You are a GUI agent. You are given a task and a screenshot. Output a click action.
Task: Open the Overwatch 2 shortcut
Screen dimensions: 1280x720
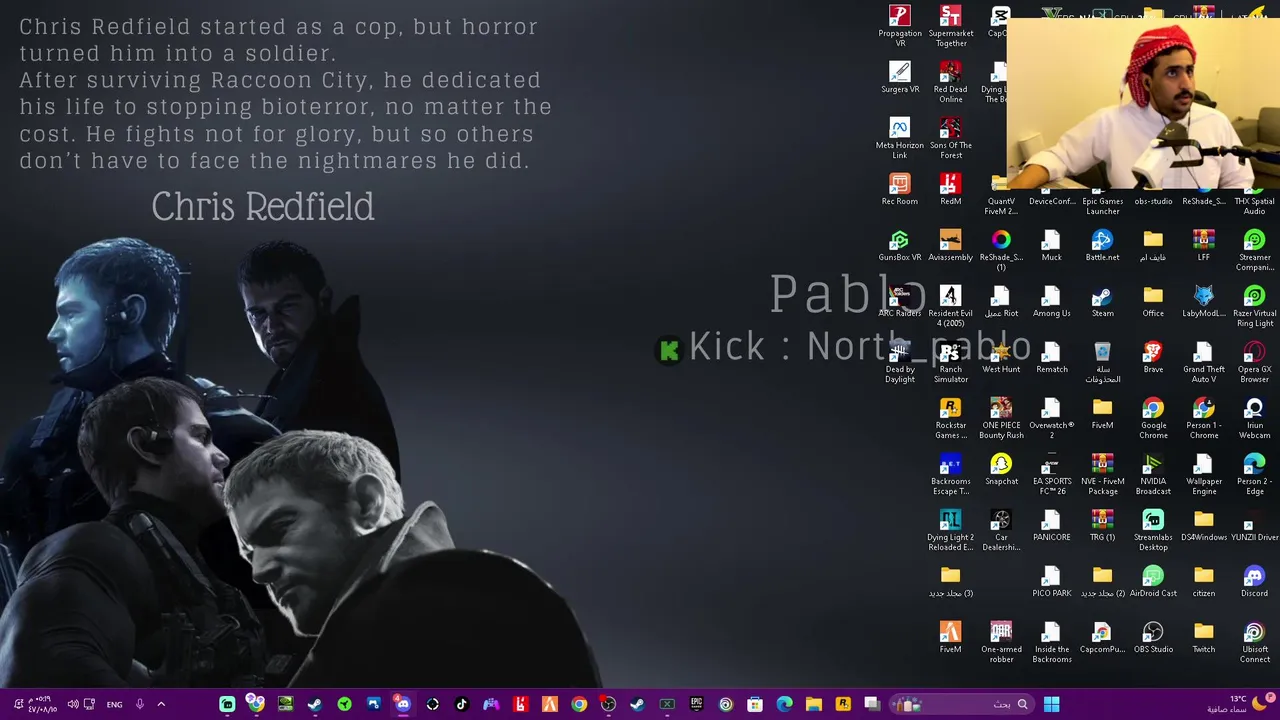1052,418
